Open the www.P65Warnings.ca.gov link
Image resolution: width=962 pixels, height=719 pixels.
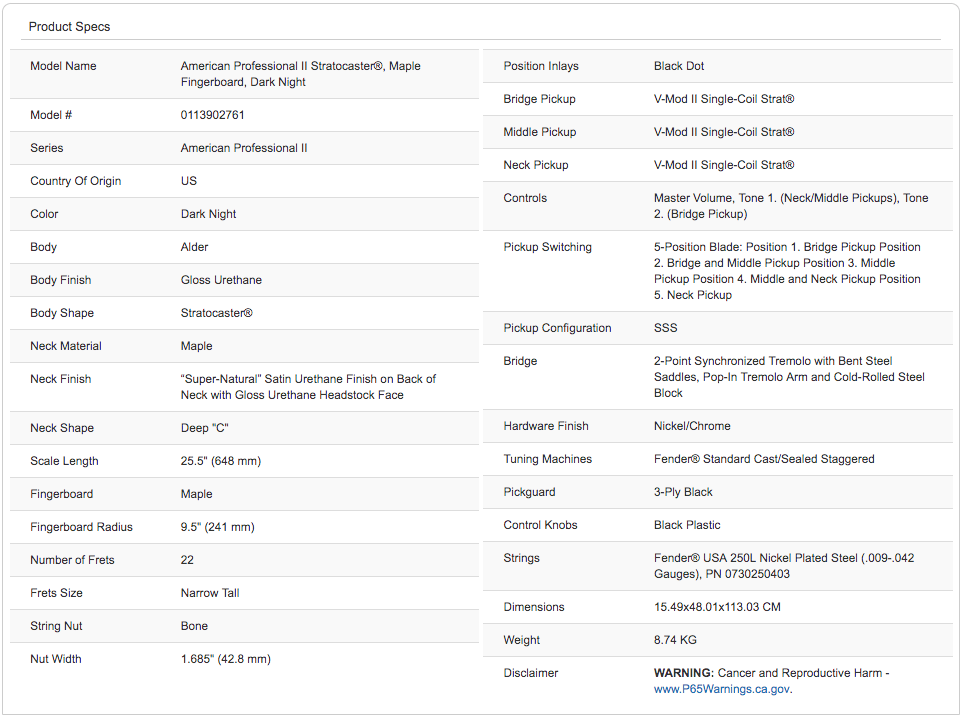(x=722, y=689)
